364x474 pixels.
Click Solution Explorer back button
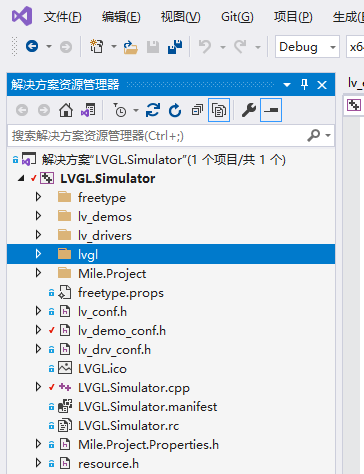tap(22, 110)
